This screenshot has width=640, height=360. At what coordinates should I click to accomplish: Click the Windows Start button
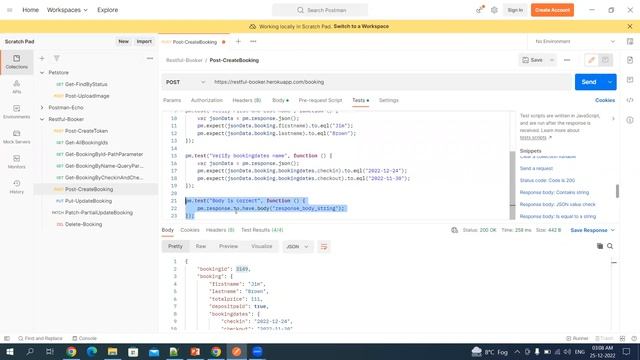(10, 351)
